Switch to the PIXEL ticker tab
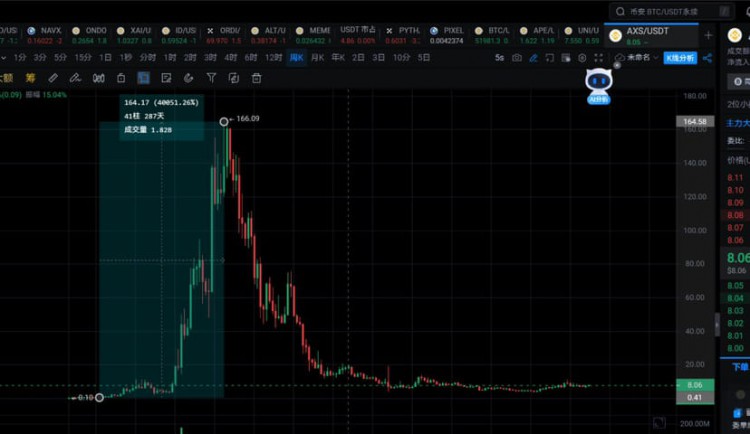Viewport: 750px width, 434px height. point(447,35)
